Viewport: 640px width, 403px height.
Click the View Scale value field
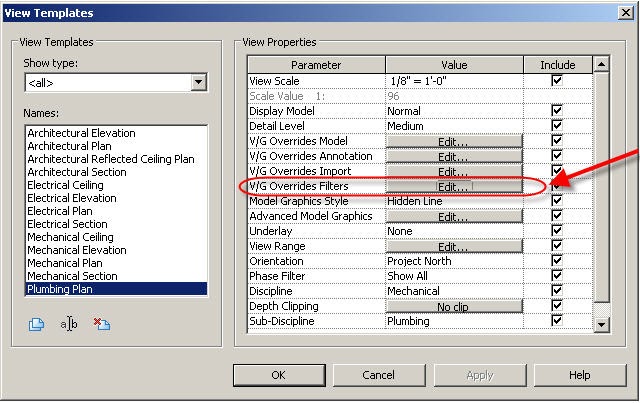click(x=454, y=81)
